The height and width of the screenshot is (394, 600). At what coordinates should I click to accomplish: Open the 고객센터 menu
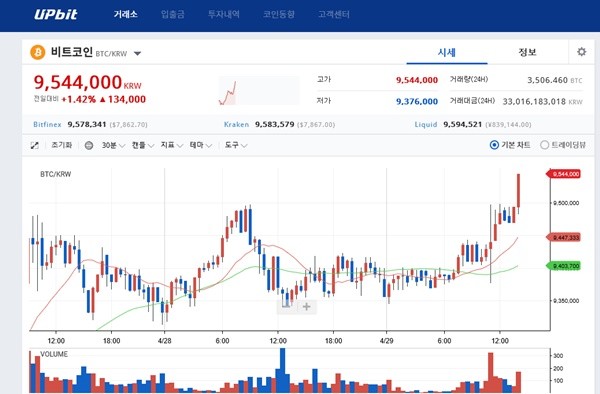point(334,15)
